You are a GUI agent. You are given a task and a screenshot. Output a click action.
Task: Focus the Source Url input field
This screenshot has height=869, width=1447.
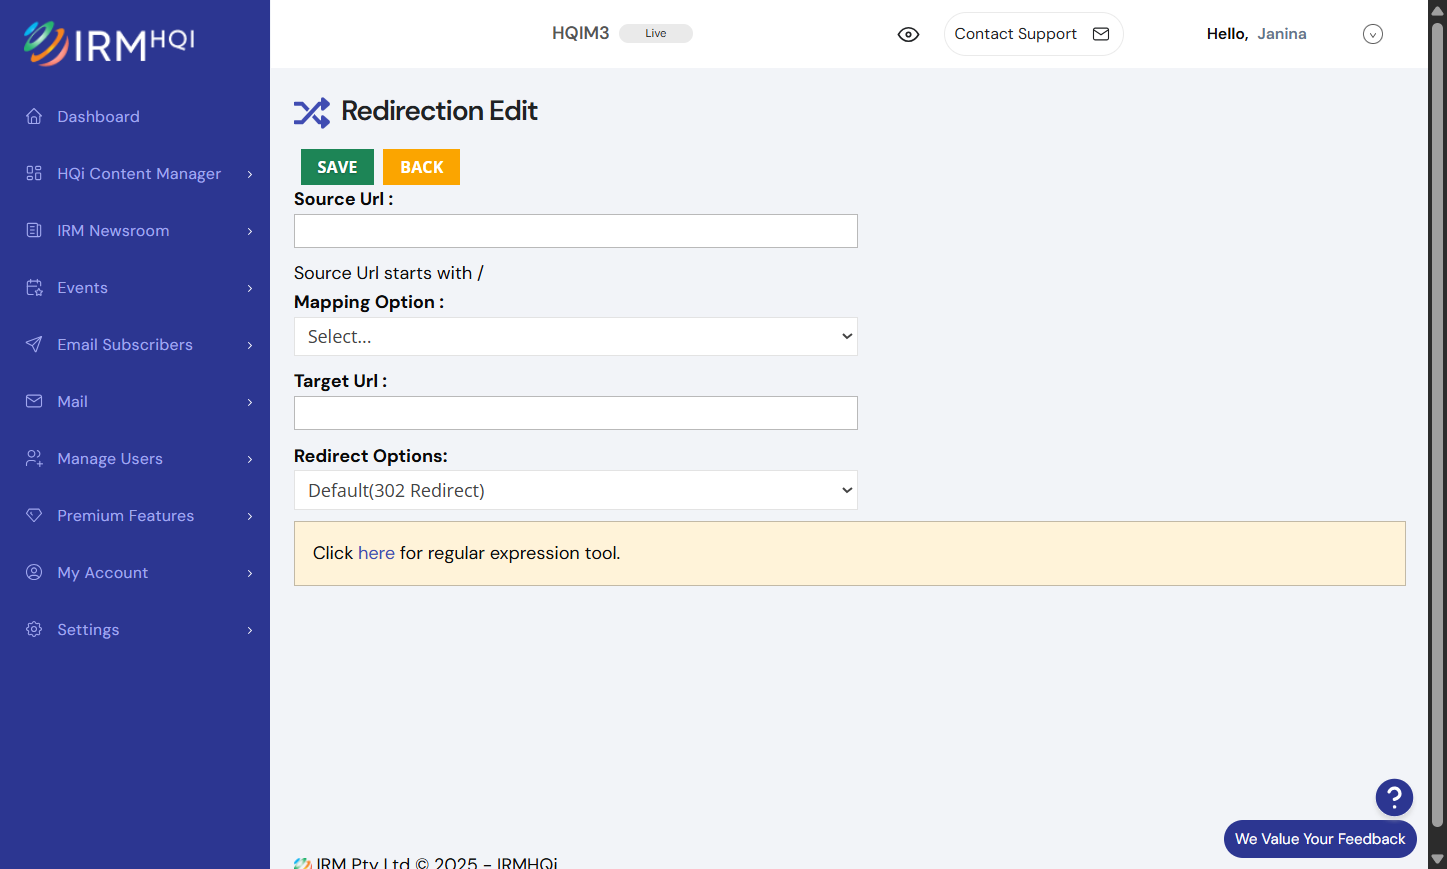[576, 231]
